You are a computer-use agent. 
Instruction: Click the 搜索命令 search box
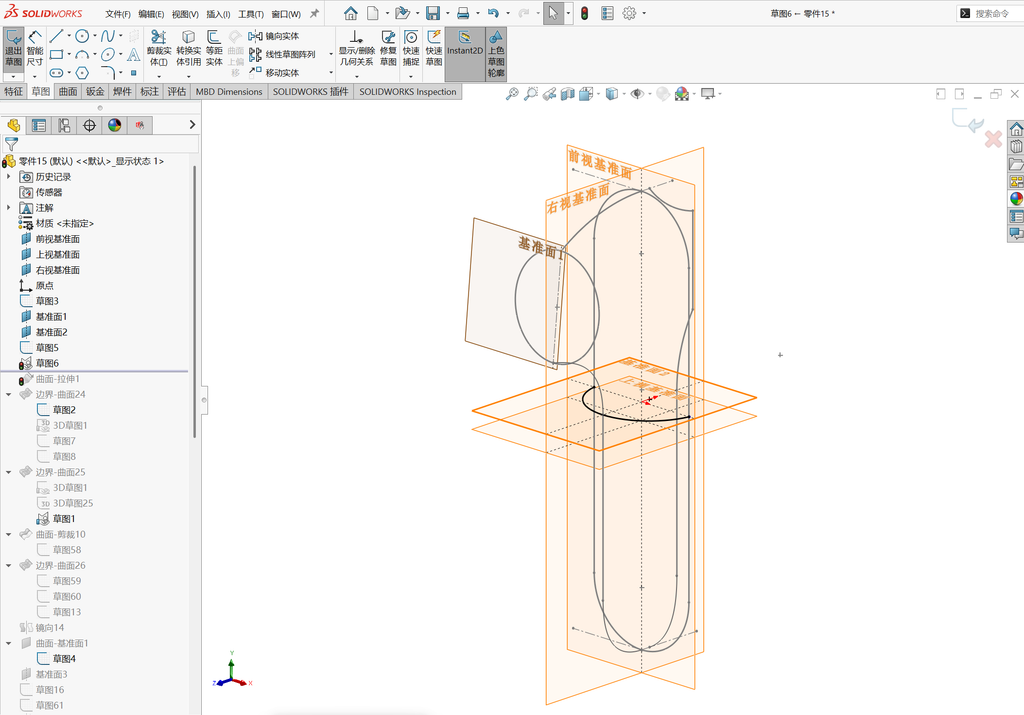point(989,13)
